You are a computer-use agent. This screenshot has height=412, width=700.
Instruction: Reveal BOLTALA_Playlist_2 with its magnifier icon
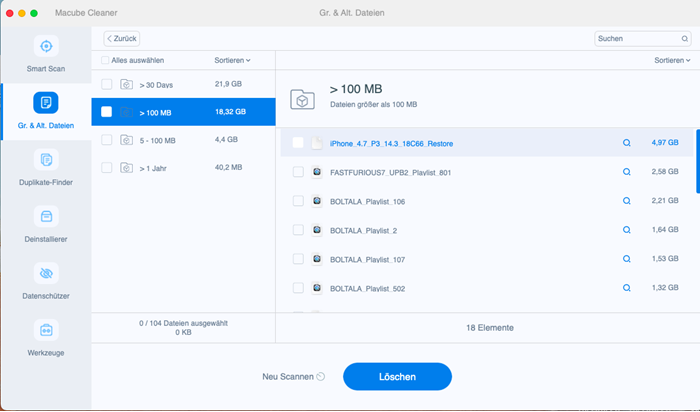(x=627, y=230)
